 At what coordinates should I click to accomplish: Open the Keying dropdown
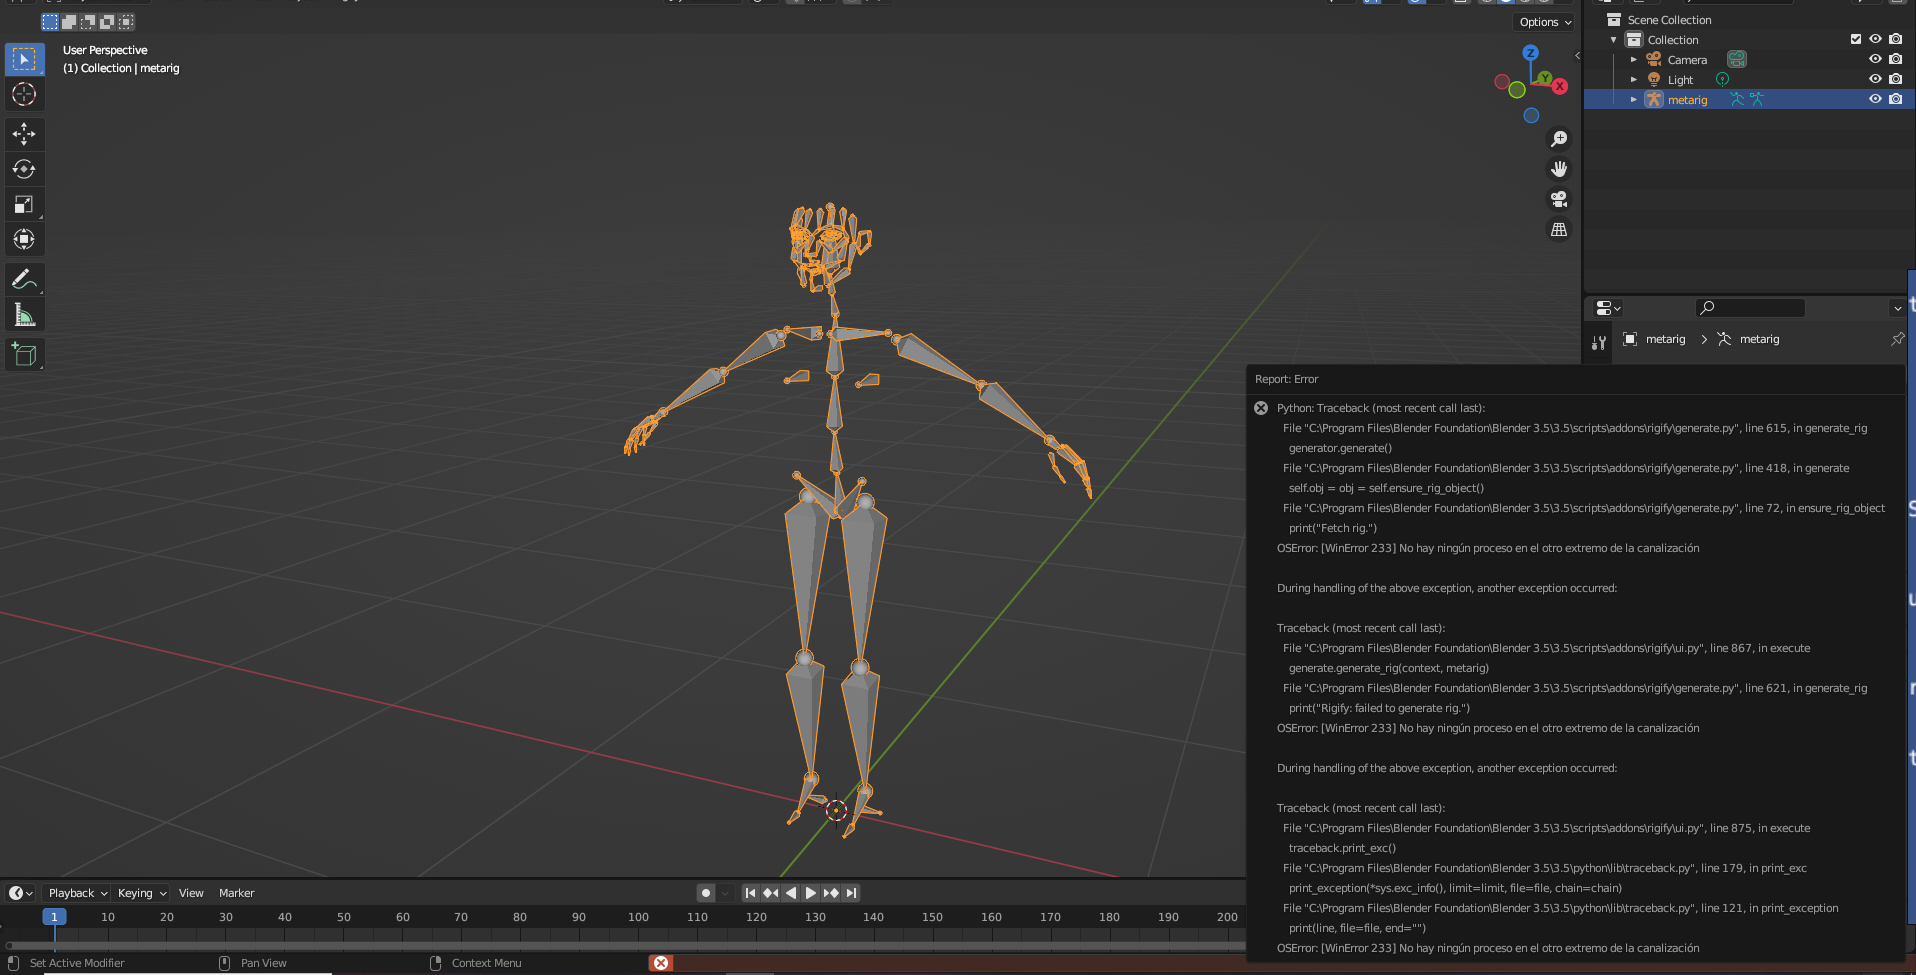pyautogui.click(x=142, y=893)
